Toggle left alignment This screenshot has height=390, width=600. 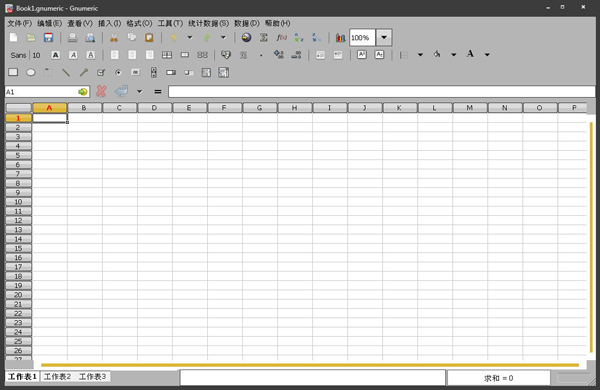pos(114,55)
